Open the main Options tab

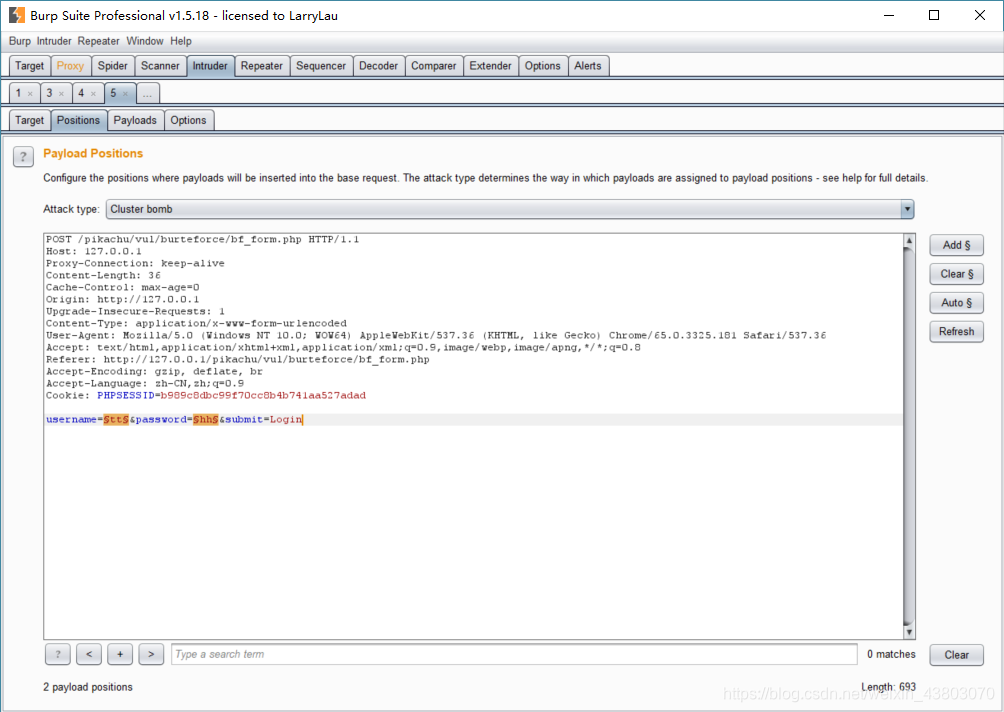(542, 66)
